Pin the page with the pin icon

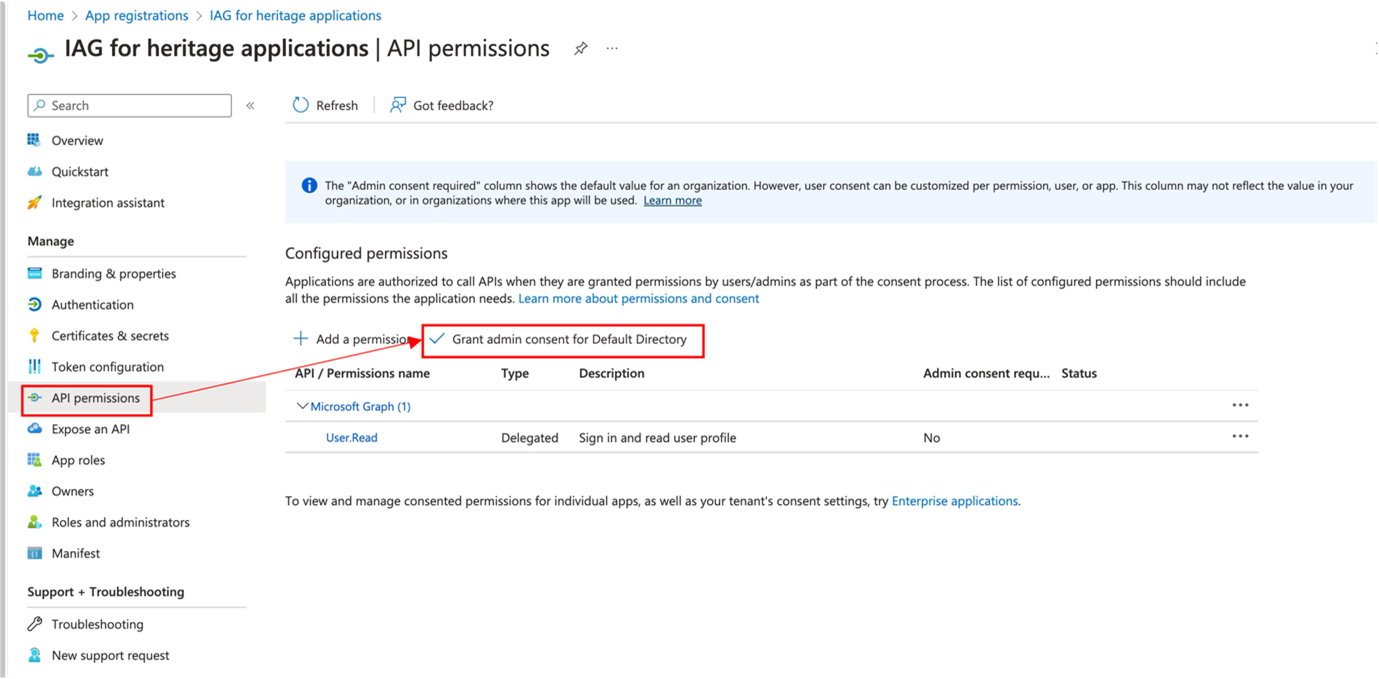[x=580, y=48]
